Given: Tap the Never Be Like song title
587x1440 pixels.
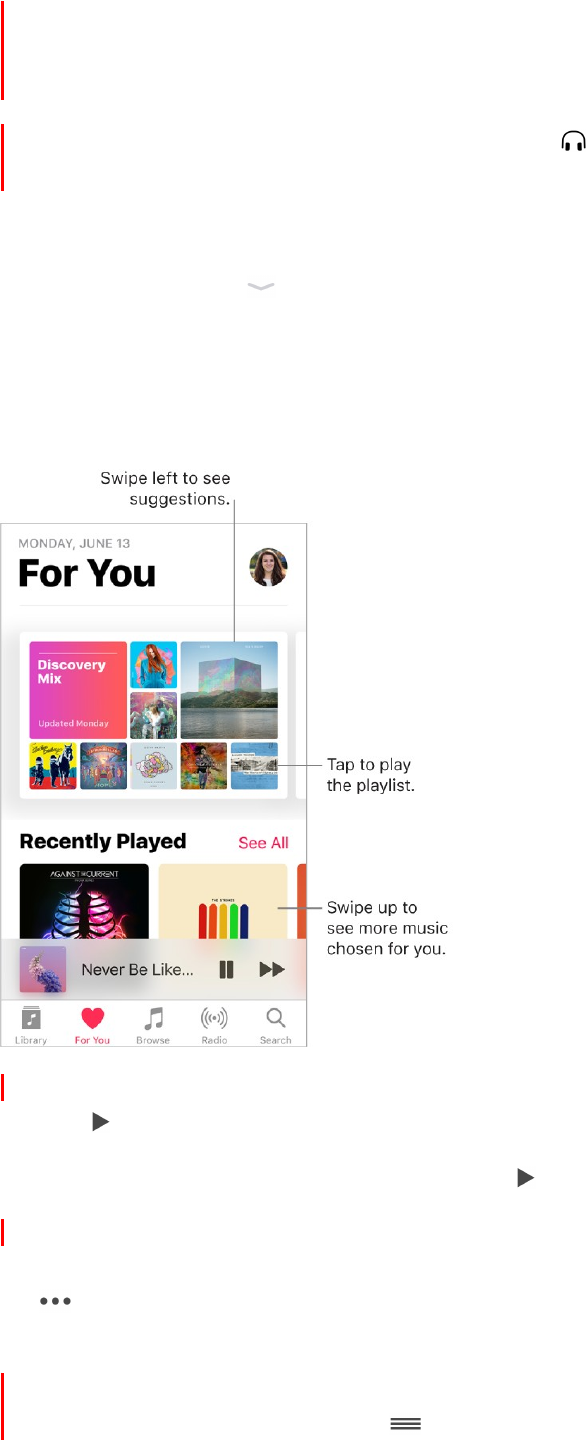Looking at the screenshot, I should click(137, 969).
